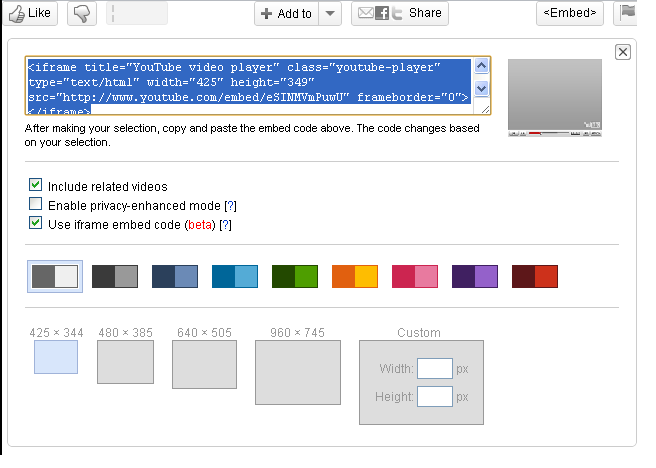The image size is (656, 468).
Task: Click the video player preview thumbnail
Action: pyautogui.click(x=555, y=98)
